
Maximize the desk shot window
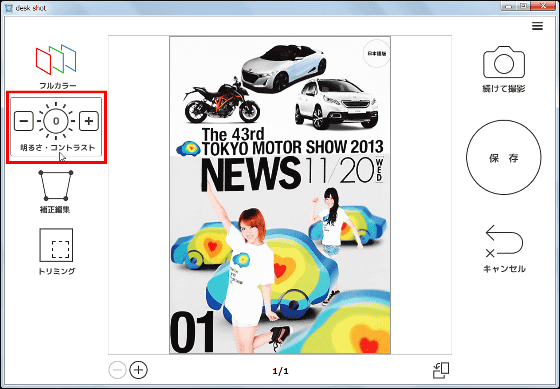523,6
